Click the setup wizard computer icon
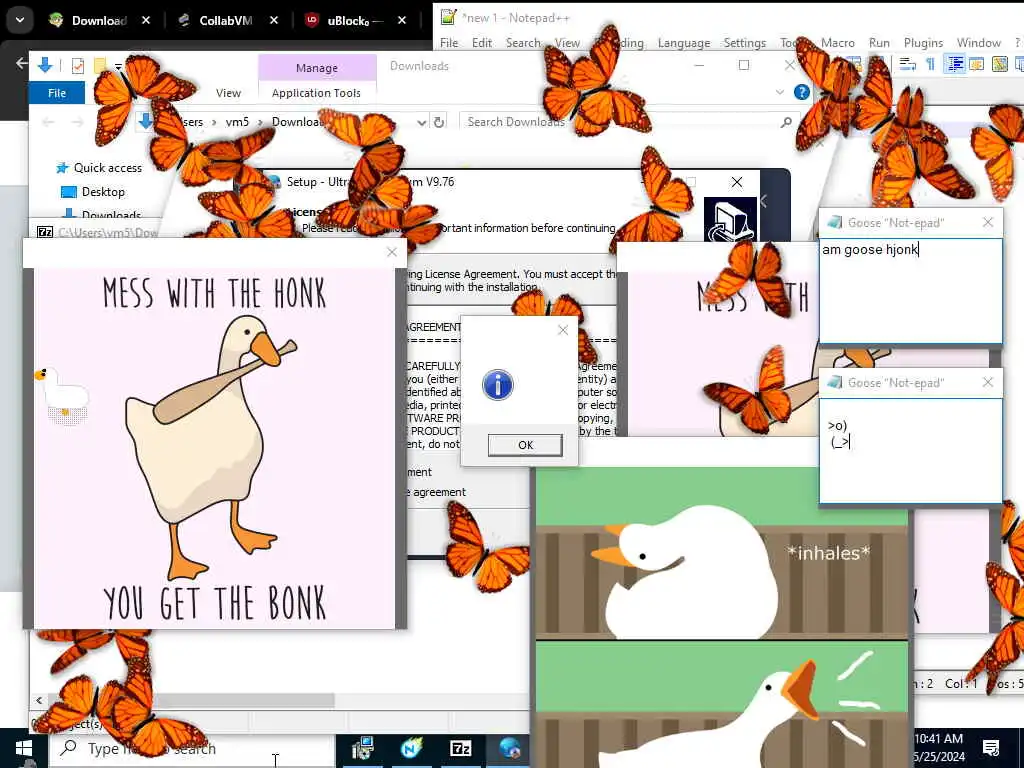The height and width of the screenshot is (768, 1024). tap(730, 220)
